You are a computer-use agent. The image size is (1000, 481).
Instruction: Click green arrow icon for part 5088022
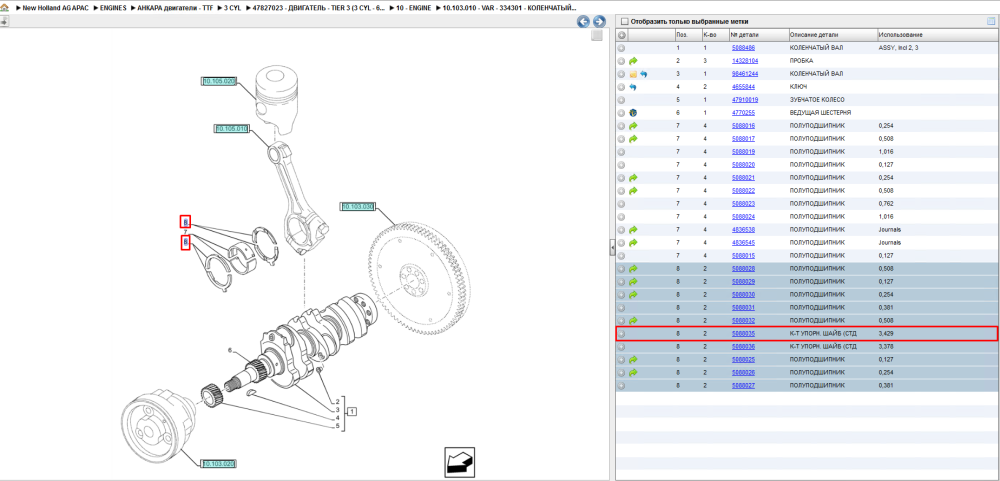coord(633,191)
